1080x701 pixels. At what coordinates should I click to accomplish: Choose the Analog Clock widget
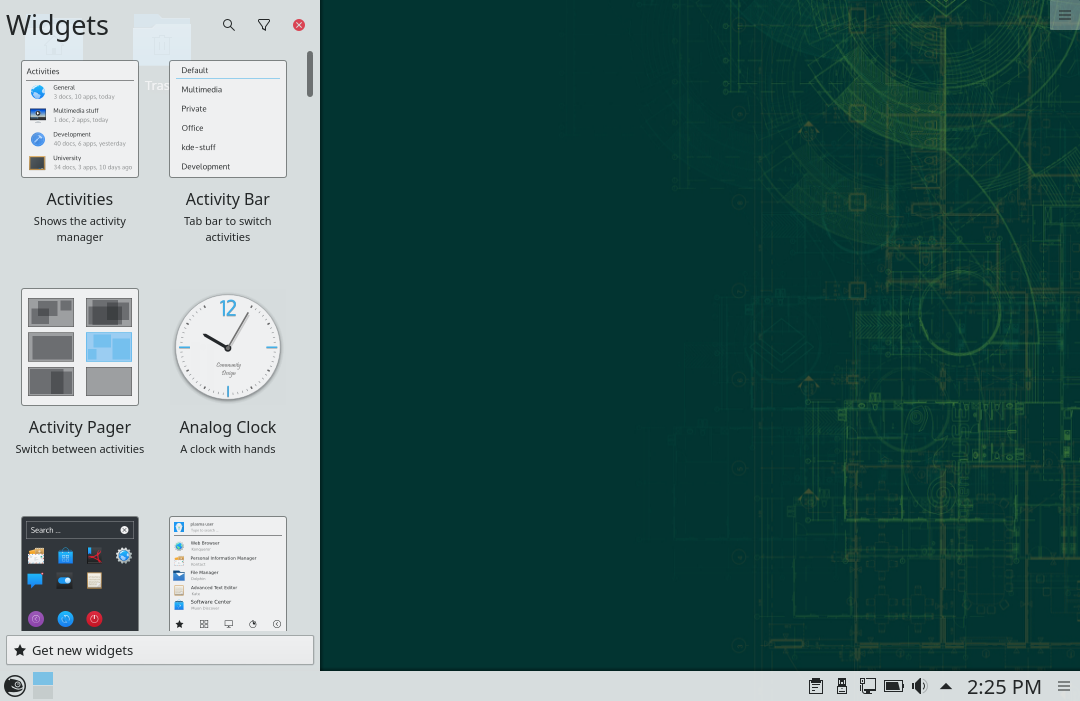pos(228,347)
